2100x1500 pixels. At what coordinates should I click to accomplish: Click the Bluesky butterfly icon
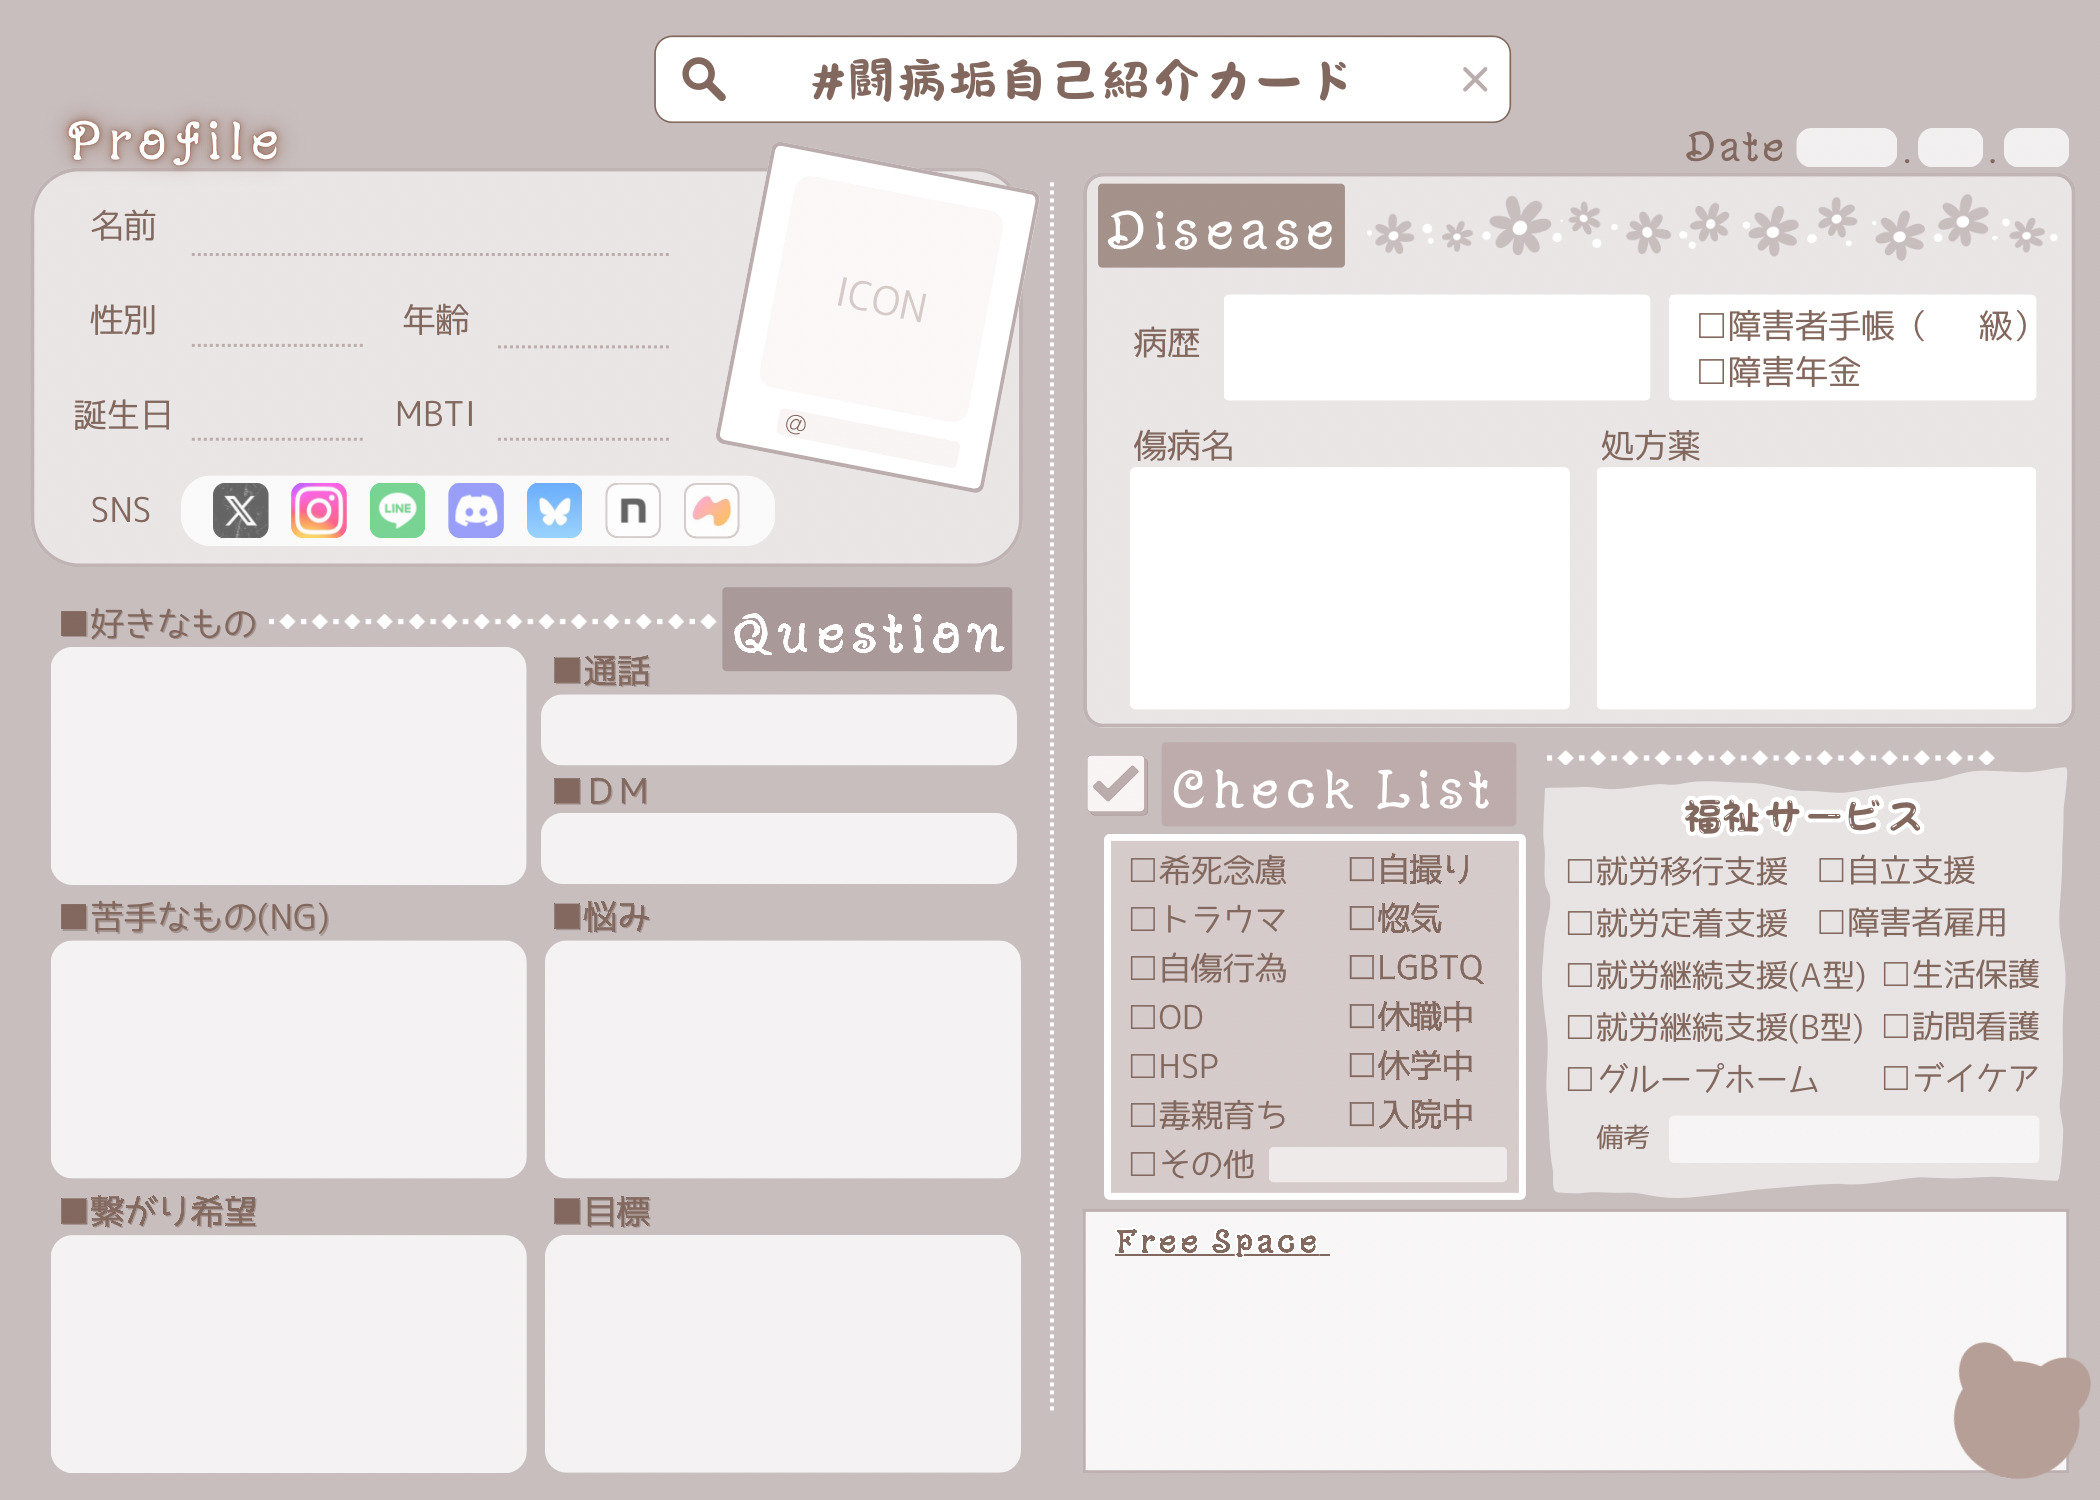click(x=554, y=511)
